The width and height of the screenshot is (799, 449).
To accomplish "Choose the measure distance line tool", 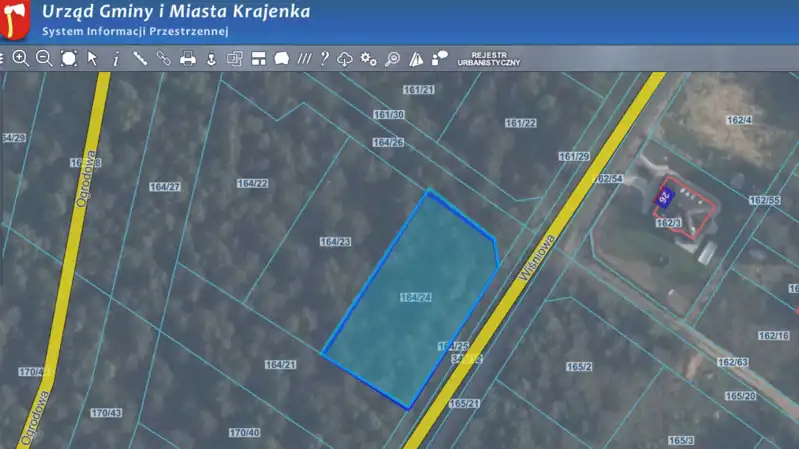I will (140, 59).
